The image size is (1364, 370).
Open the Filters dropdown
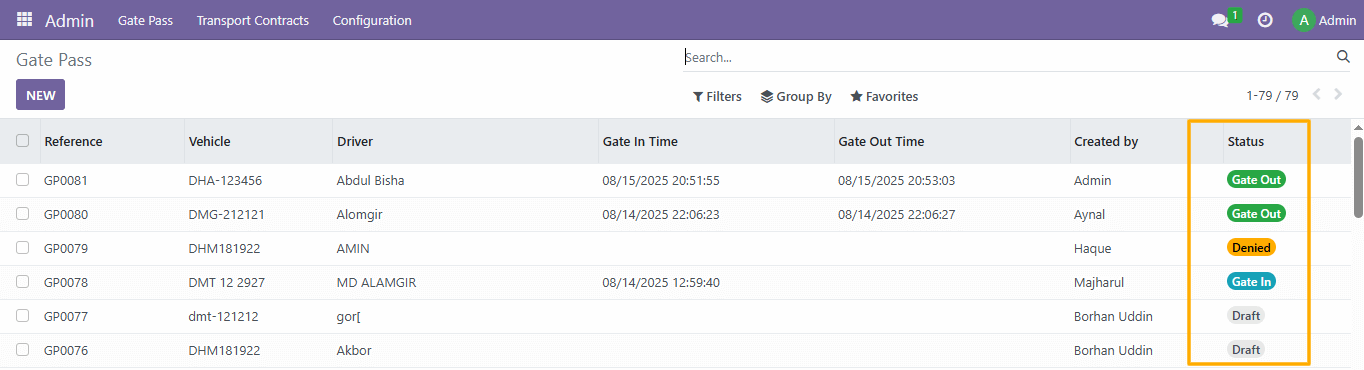click(x=717, y=97)
